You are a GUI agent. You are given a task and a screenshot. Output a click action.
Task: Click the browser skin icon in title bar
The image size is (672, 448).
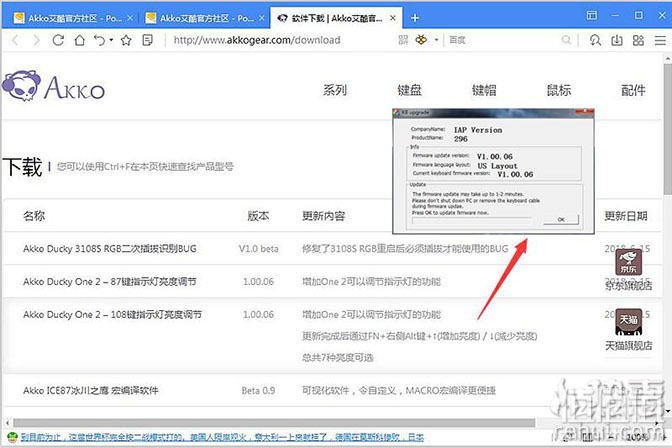592,15
